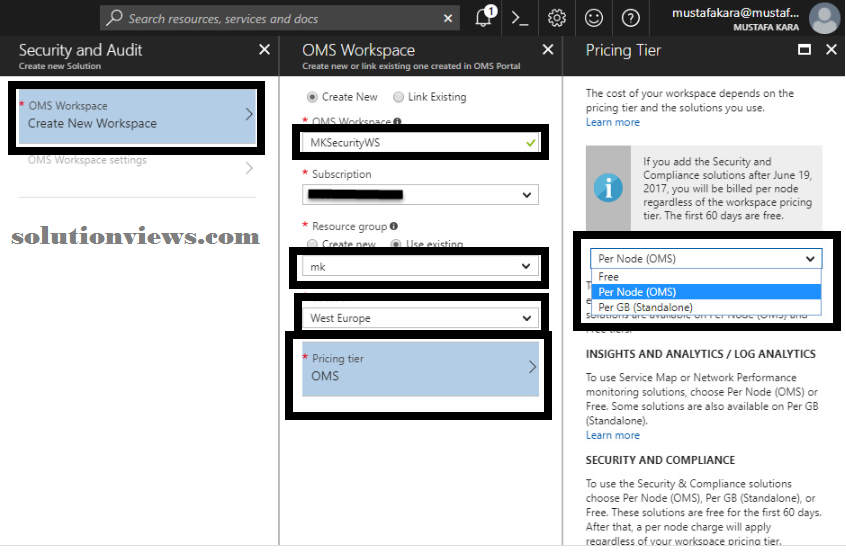The image size is (846, 557).
Task: Select the Create New workspace radio
Action: 312,97
